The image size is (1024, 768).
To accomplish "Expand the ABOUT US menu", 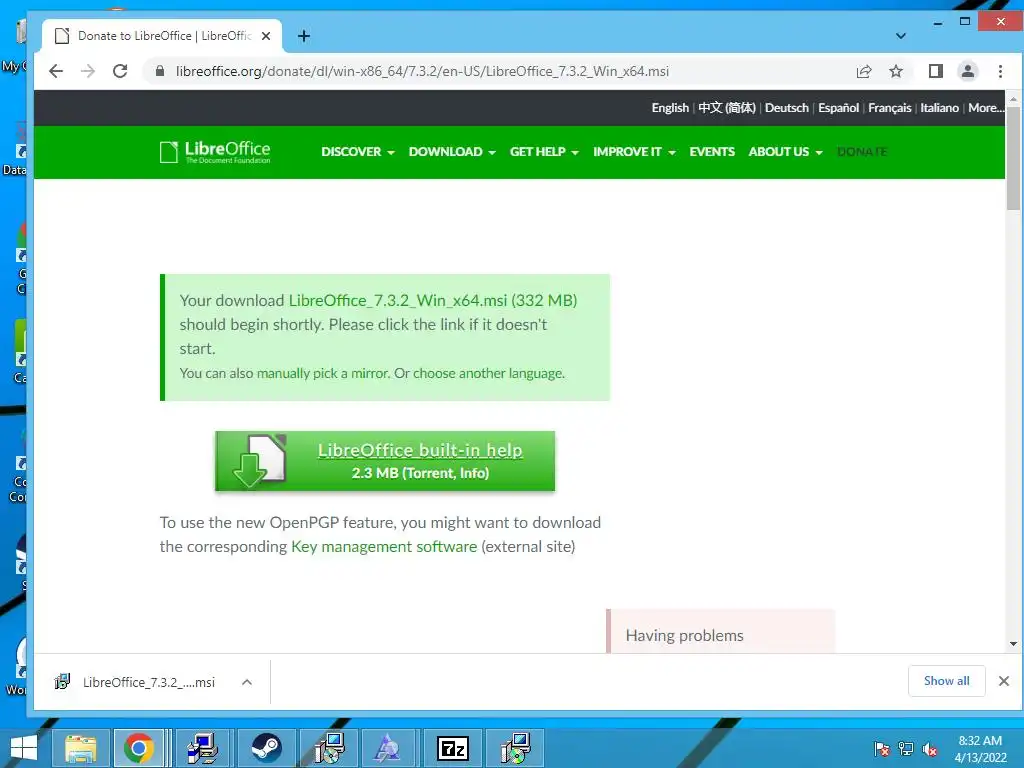I will (785, 152).
